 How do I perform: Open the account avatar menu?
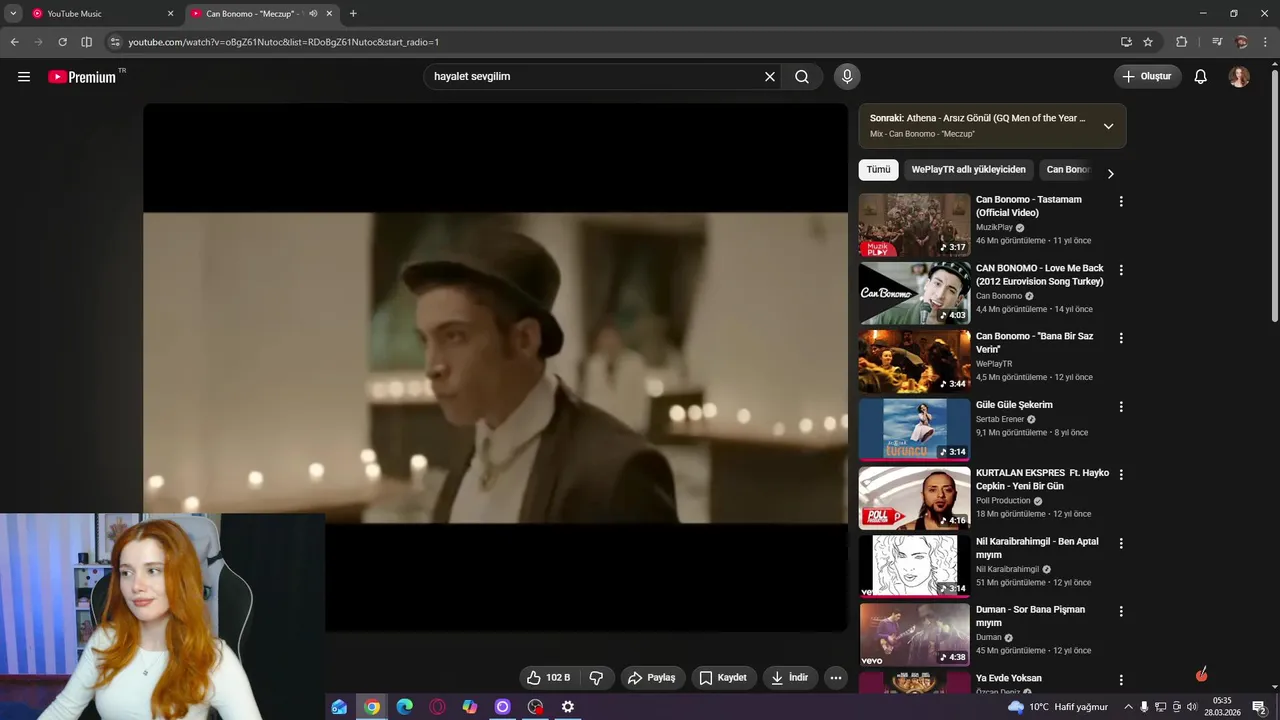click(1239, 77)
